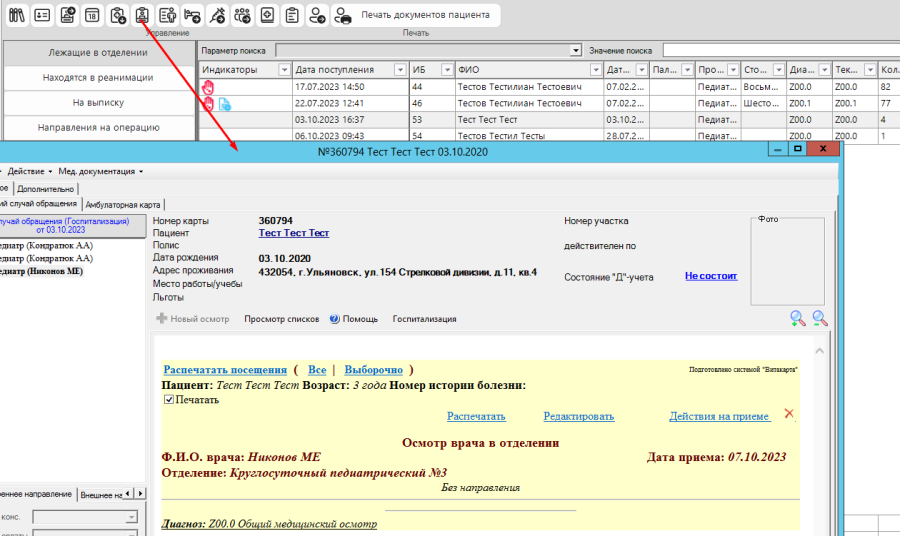900x536 pixels.
Task: Select Находятся в реанимации in the left panel
Action: [98, 77]
